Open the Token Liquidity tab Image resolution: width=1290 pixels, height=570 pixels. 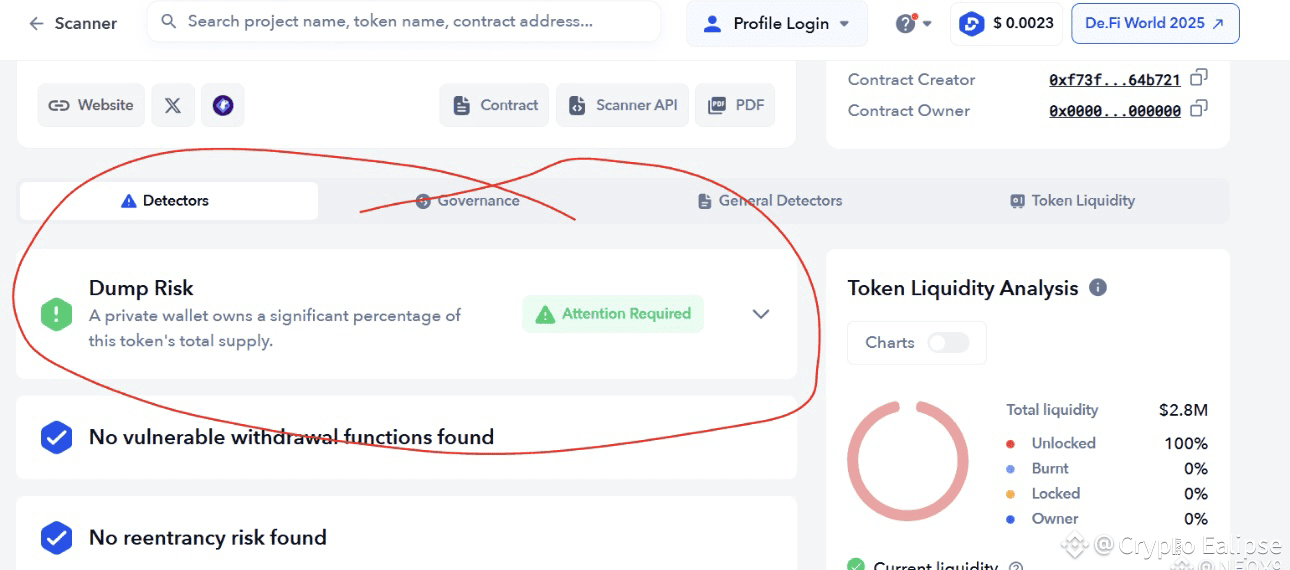tap(1072, 201)
